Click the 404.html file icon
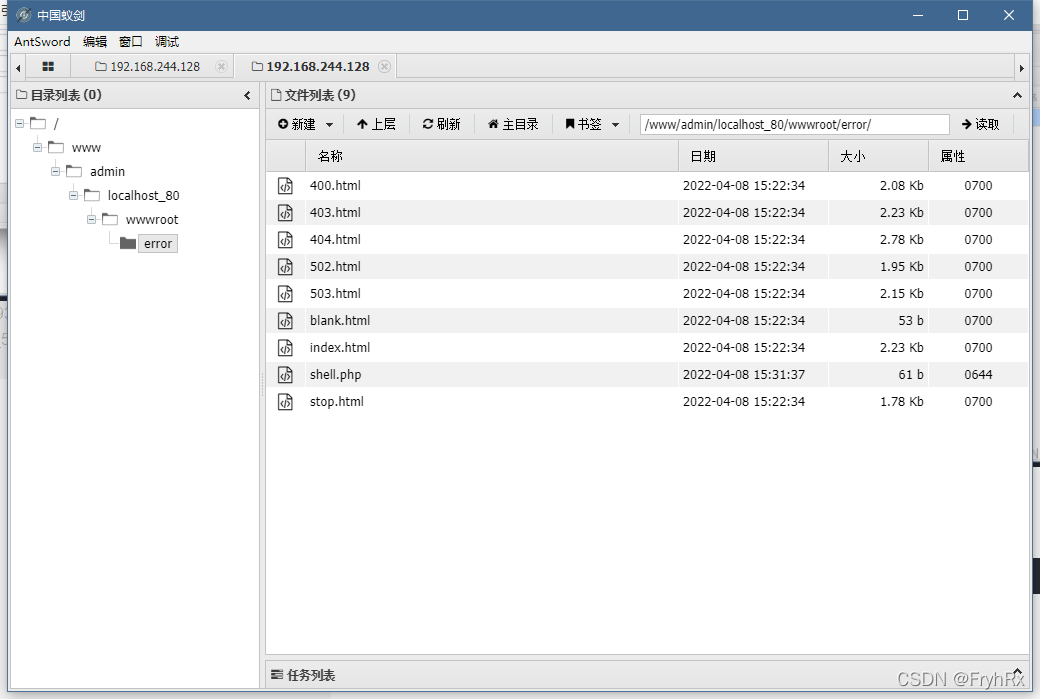 (285, 239)
